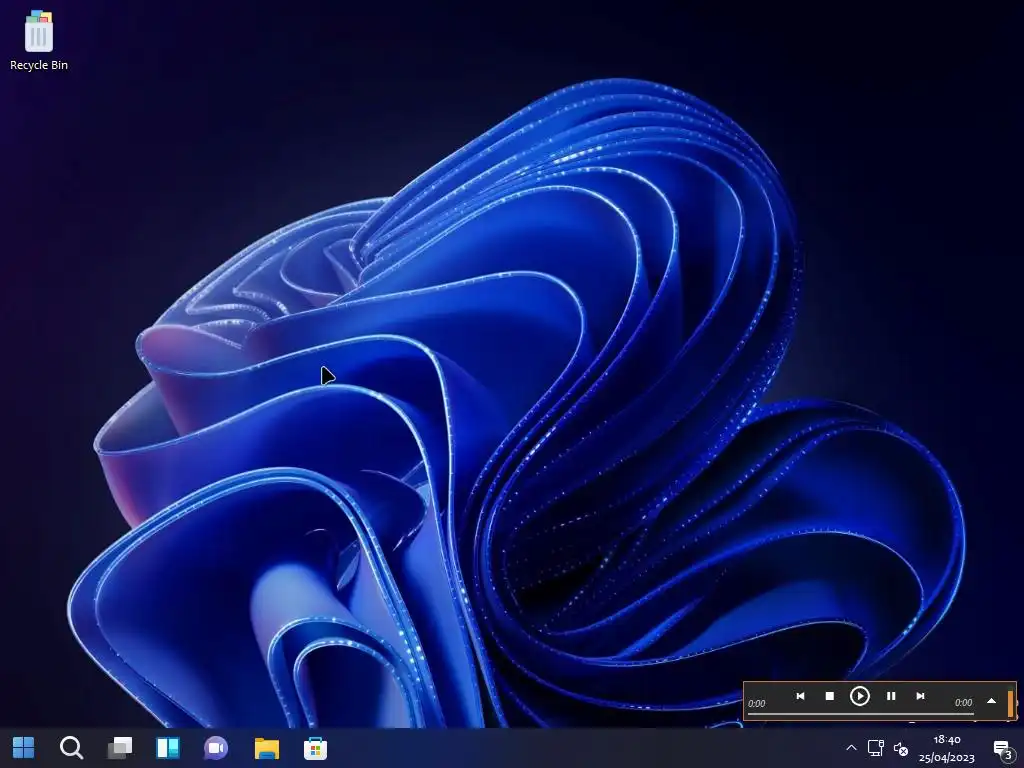Show hidden system tray icons
Viewport: 1024px width, 768px height.
851,748
